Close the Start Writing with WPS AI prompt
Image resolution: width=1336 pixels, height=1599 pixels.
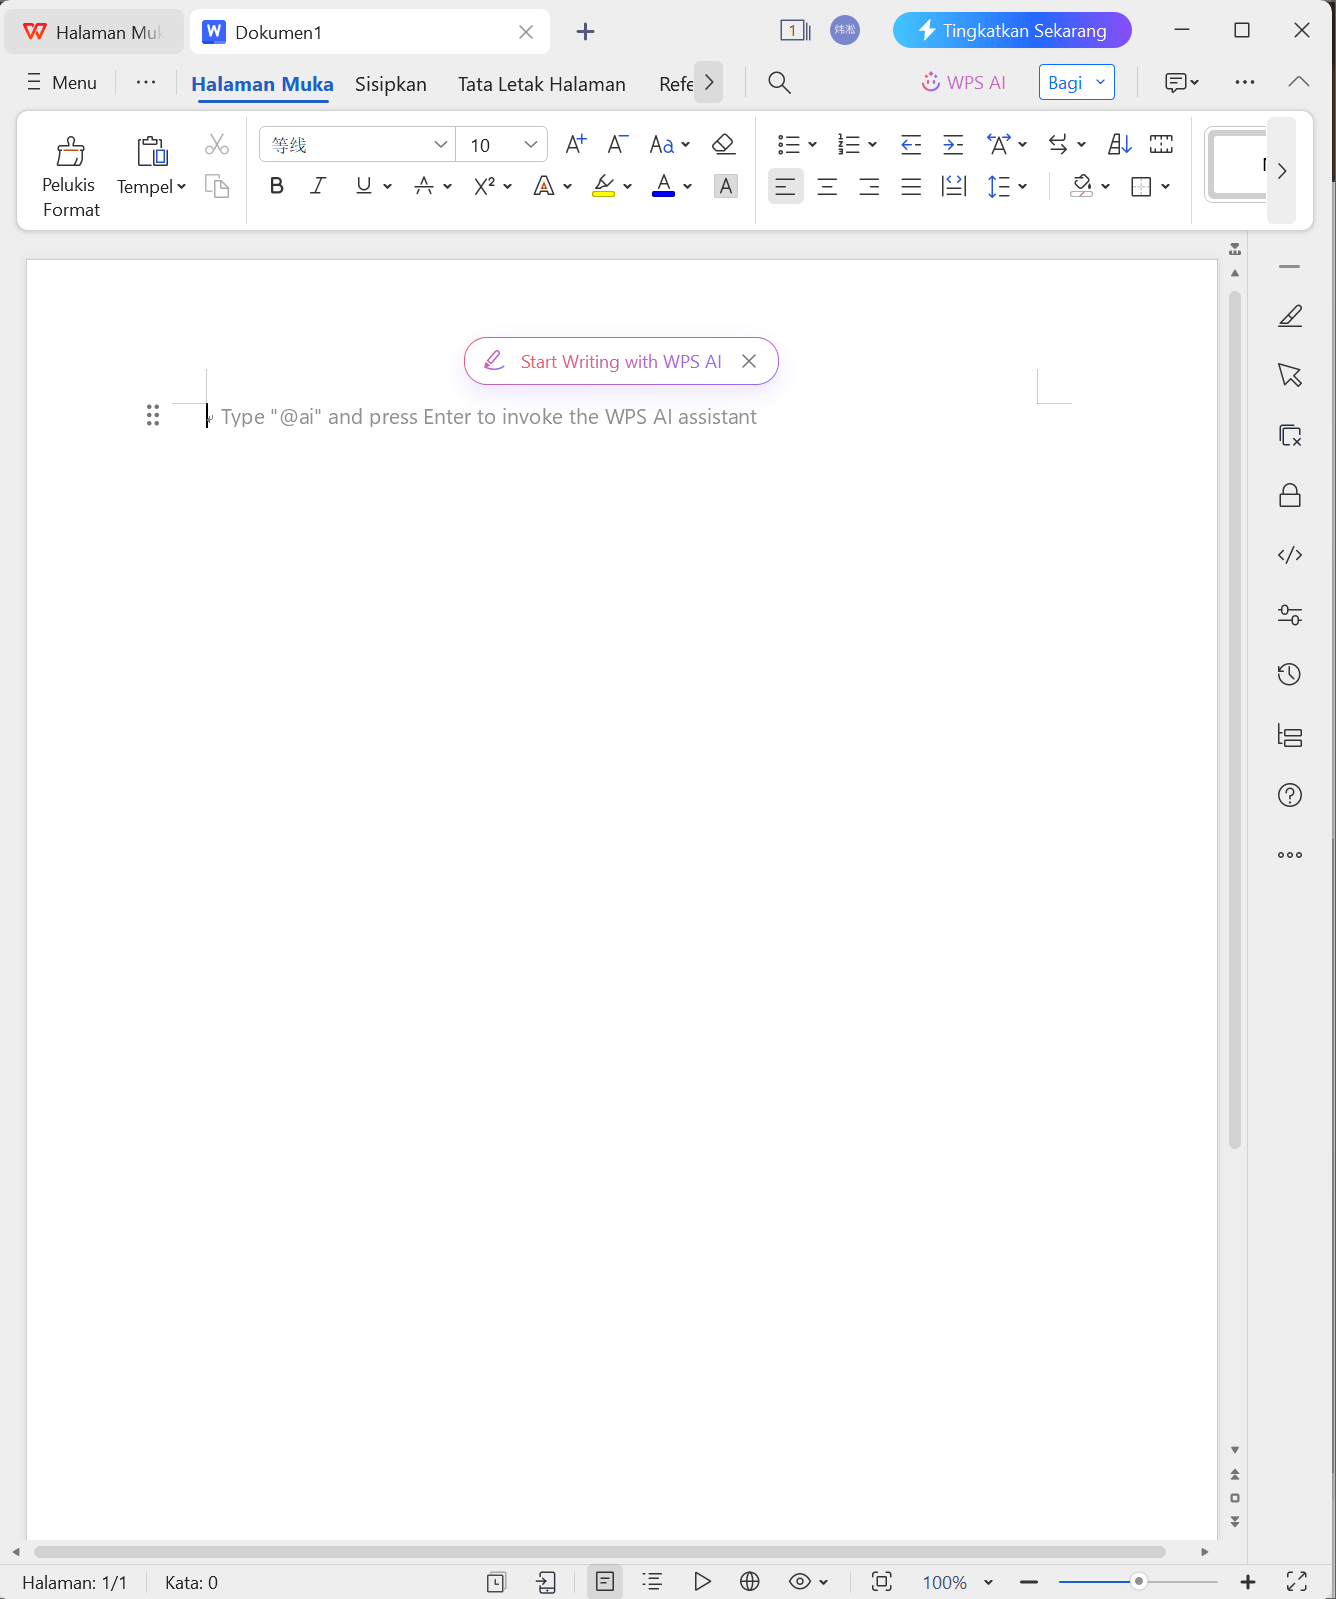click(749, 361)
